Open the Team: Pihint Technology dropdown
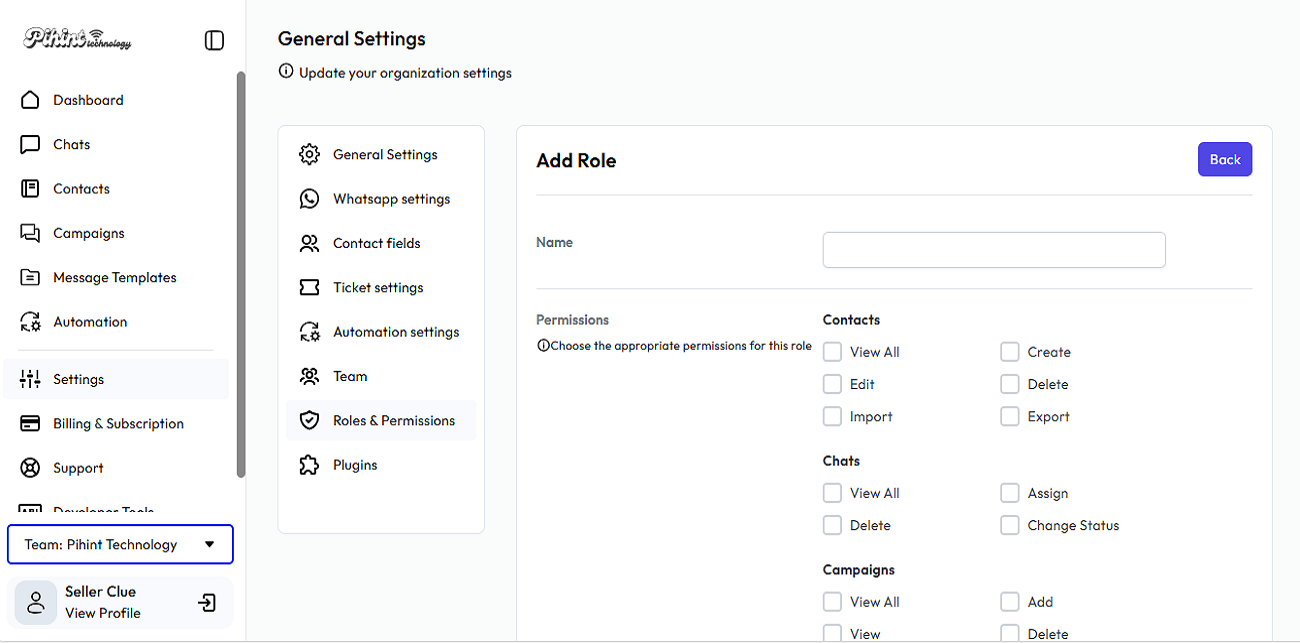The image size is (1300, 643). (x=120, y=545)
